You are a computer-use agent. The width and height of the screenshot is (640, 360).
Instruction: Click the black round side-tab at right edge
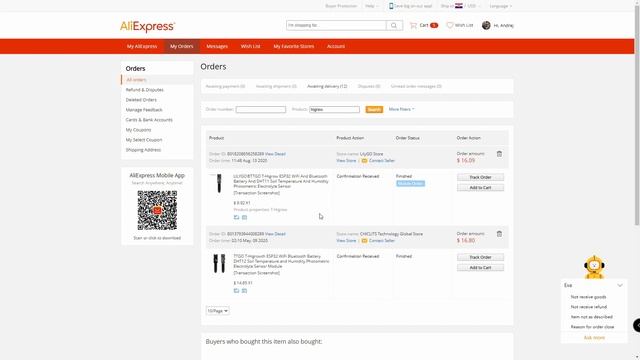[636, 325]
